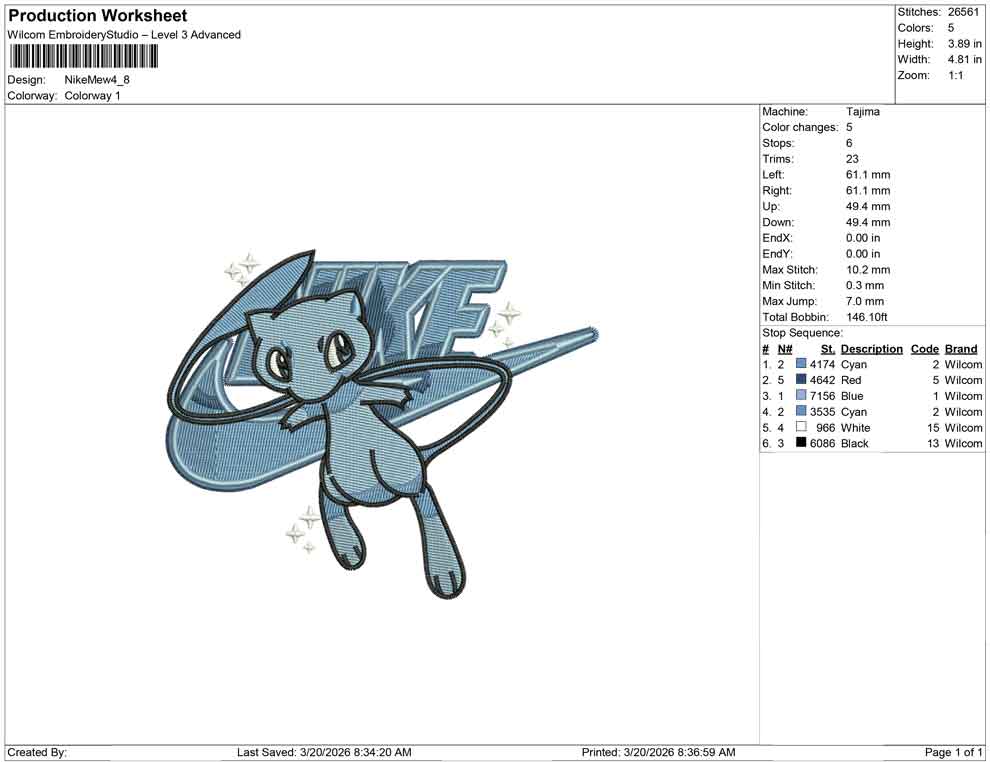Screen dimensions: 990x762
Task: Select the Cyan 4174 color swatch
Action: (x=799, y=364)
